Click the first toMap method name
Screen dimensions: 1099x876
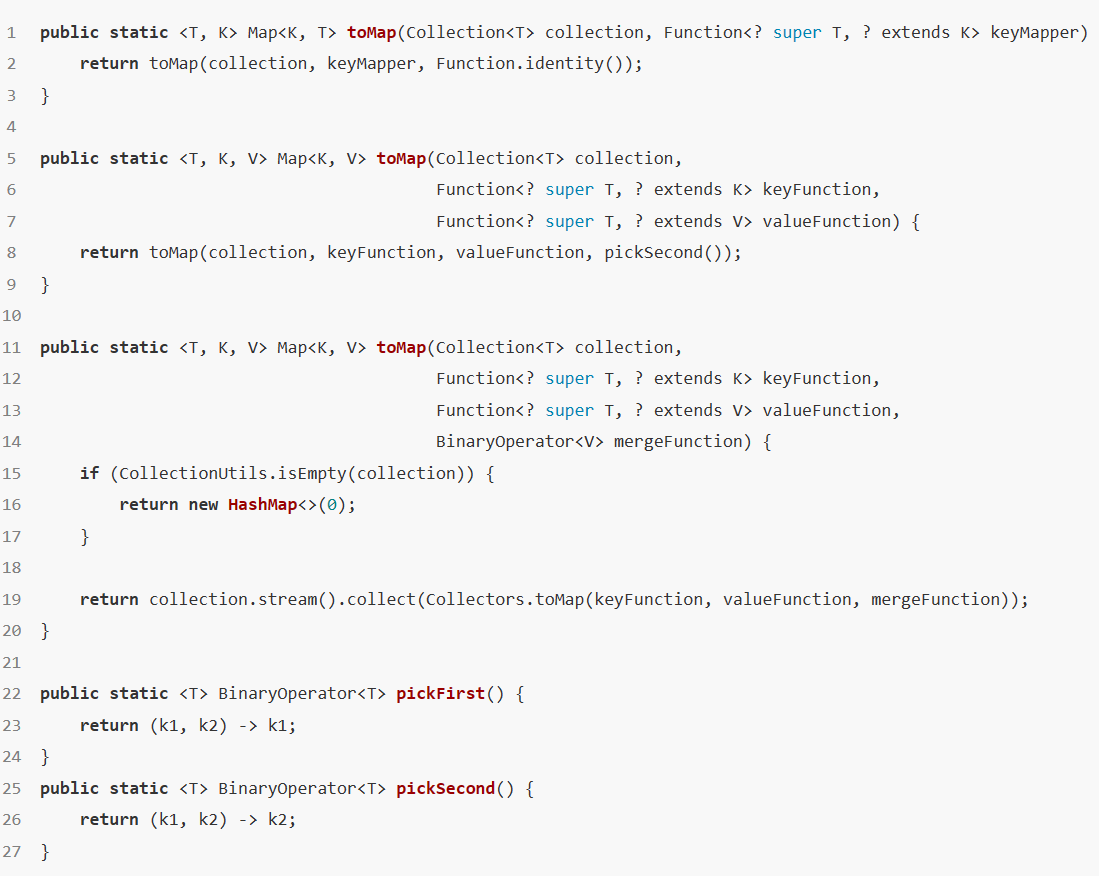pyautogui.click(x=371, y=33)
